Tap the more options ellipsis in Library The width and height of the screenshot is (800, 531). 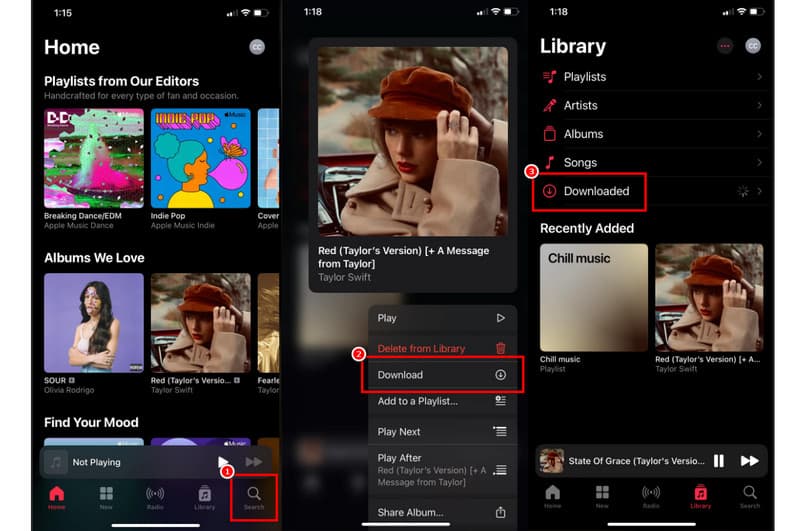coord(725,46)
